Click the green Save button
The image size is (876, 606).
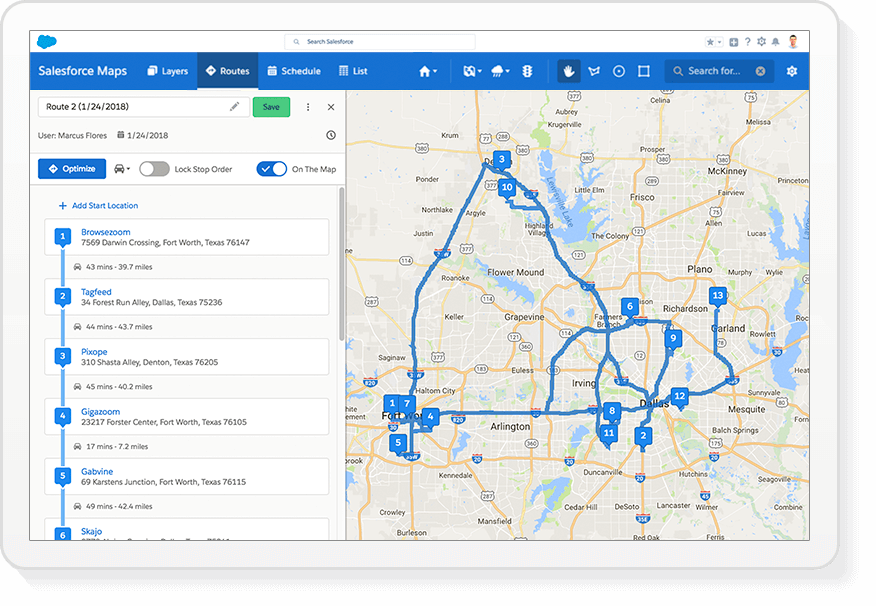coord(271,106)
